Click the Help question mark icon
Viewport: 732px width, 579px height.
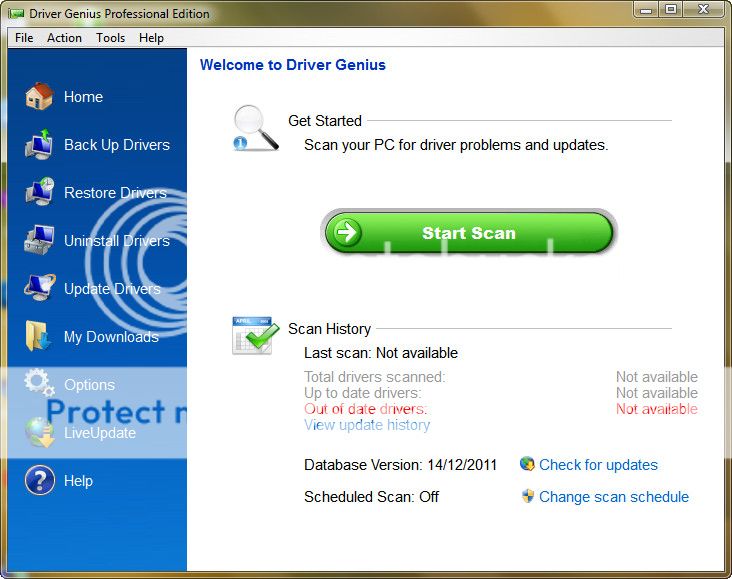[39, 480]
